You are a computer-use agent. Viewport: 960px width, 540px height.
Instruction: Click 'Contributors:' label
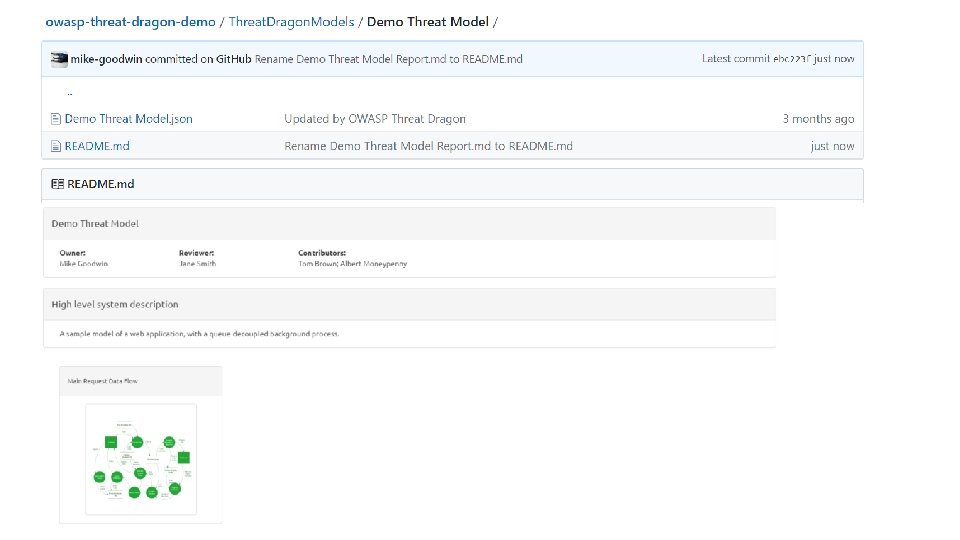pyautogui.click(x=322, y=253)
